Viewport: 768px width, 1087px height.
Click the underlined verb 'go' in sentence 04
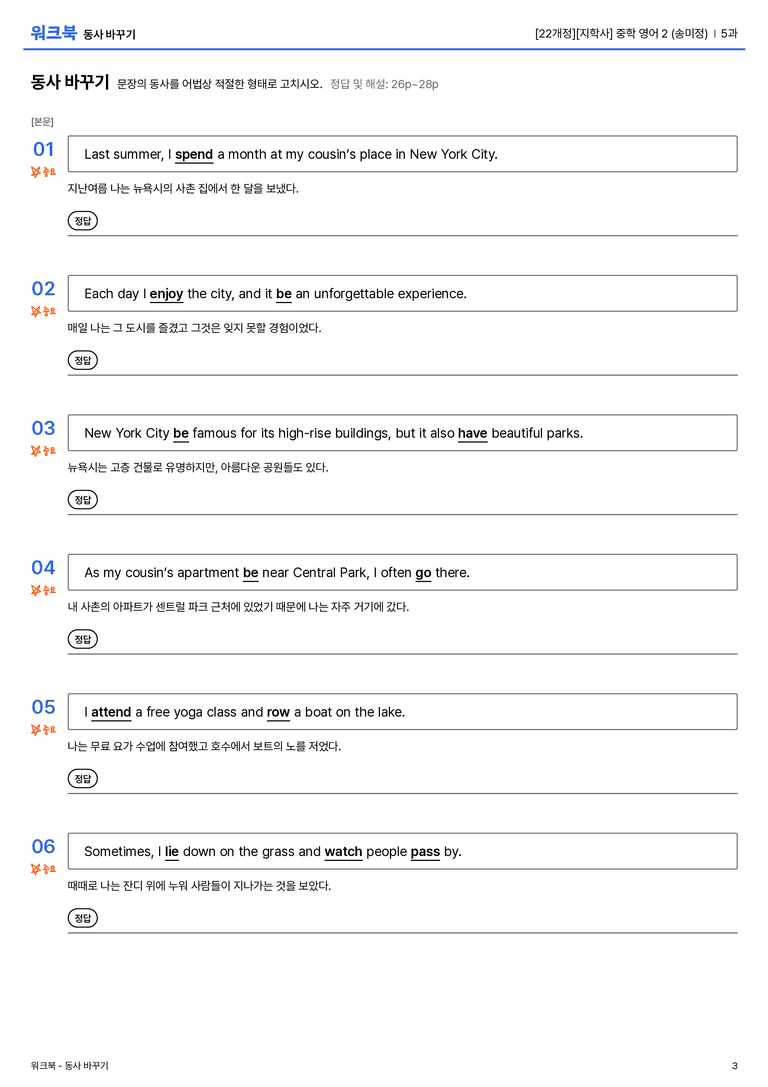424,573
